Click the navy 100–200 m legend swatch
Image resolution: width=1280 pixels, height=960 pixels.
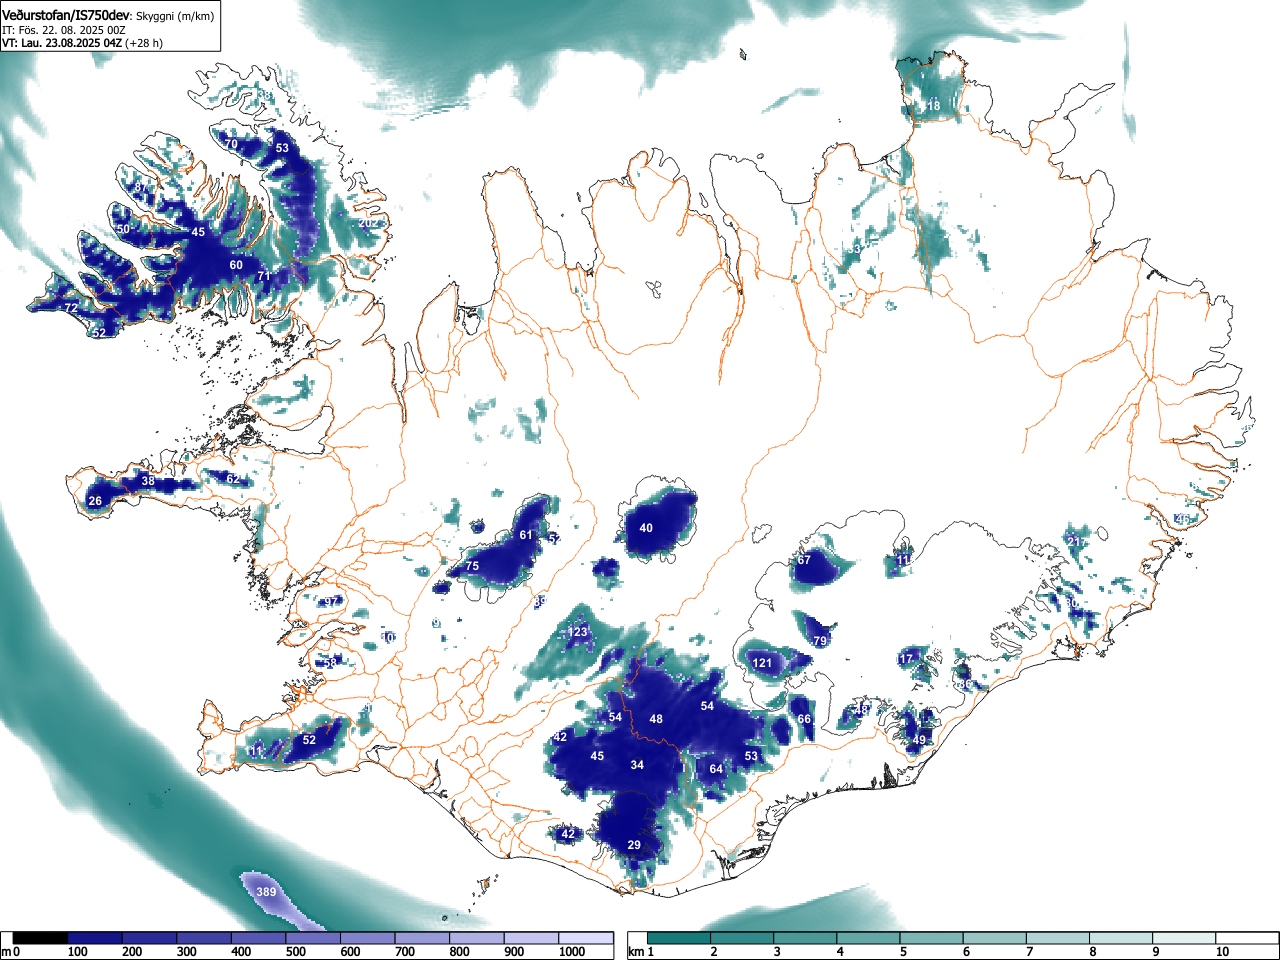coord(95,938)
